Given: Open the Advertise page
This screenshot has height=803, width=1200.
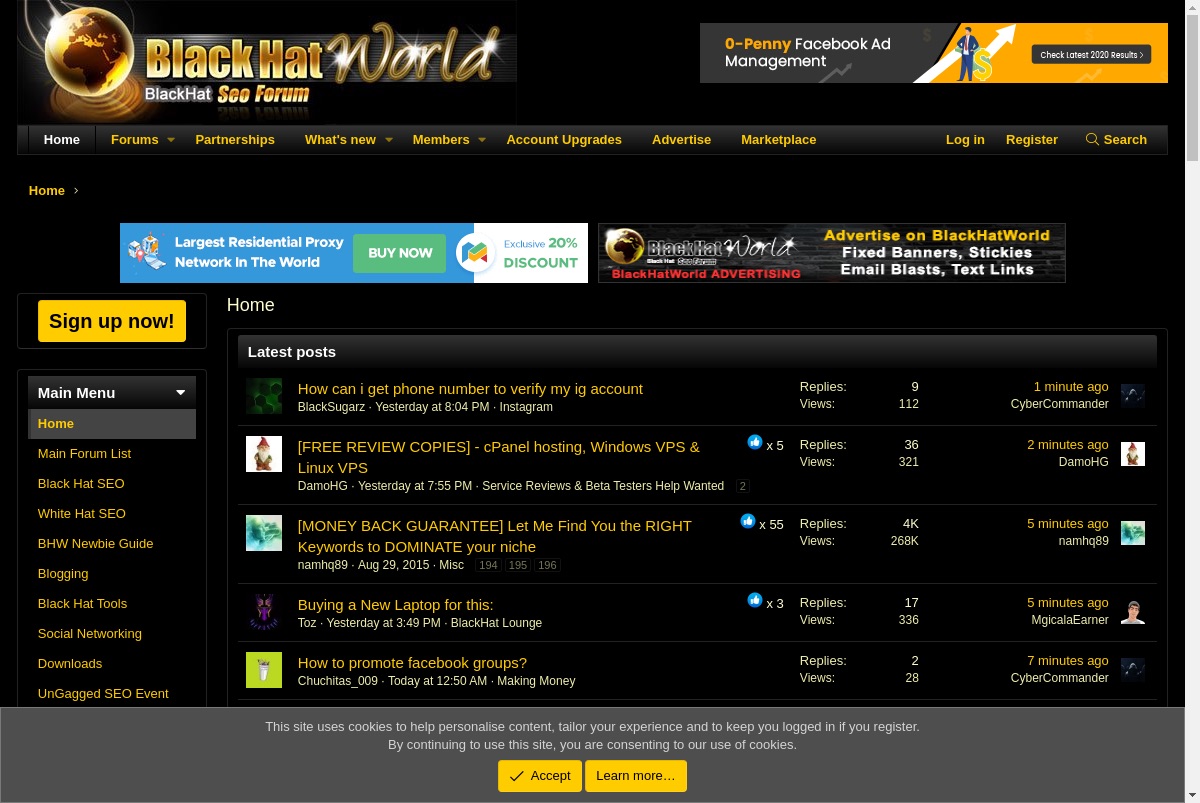Looking at the screenshot, I should coord(682,140).
